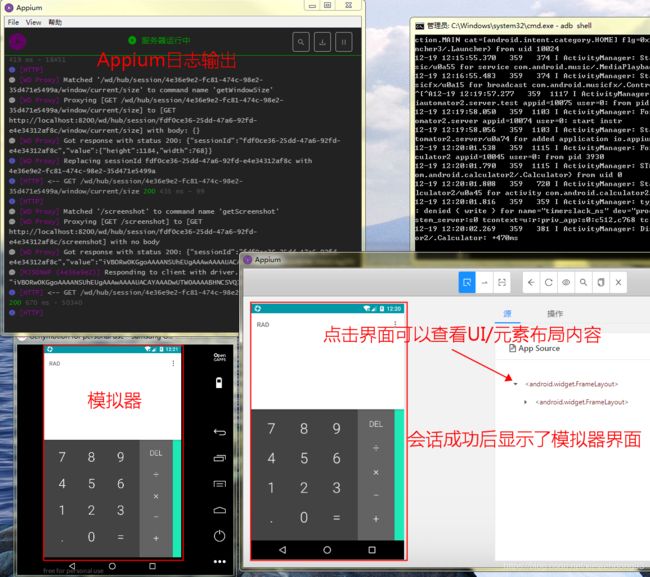Toggle RAD mode in the inspector screenshot calculator
Viewport: 650px width, 577px height.
[x=263, y=325]
